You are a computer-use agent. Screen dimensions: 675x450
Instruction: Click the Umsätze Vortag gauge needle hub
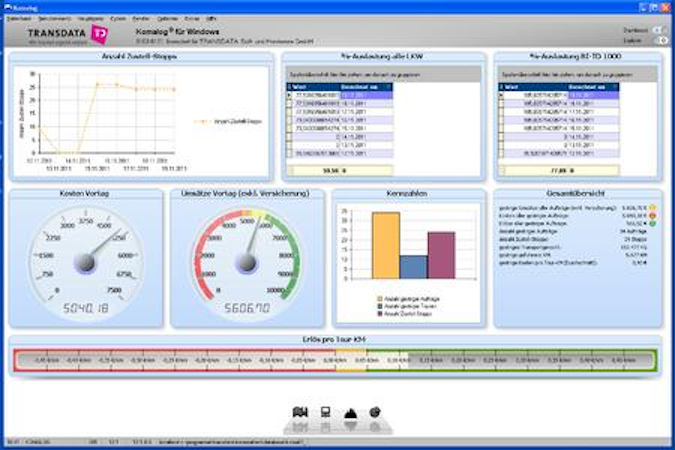pos(247,263)
